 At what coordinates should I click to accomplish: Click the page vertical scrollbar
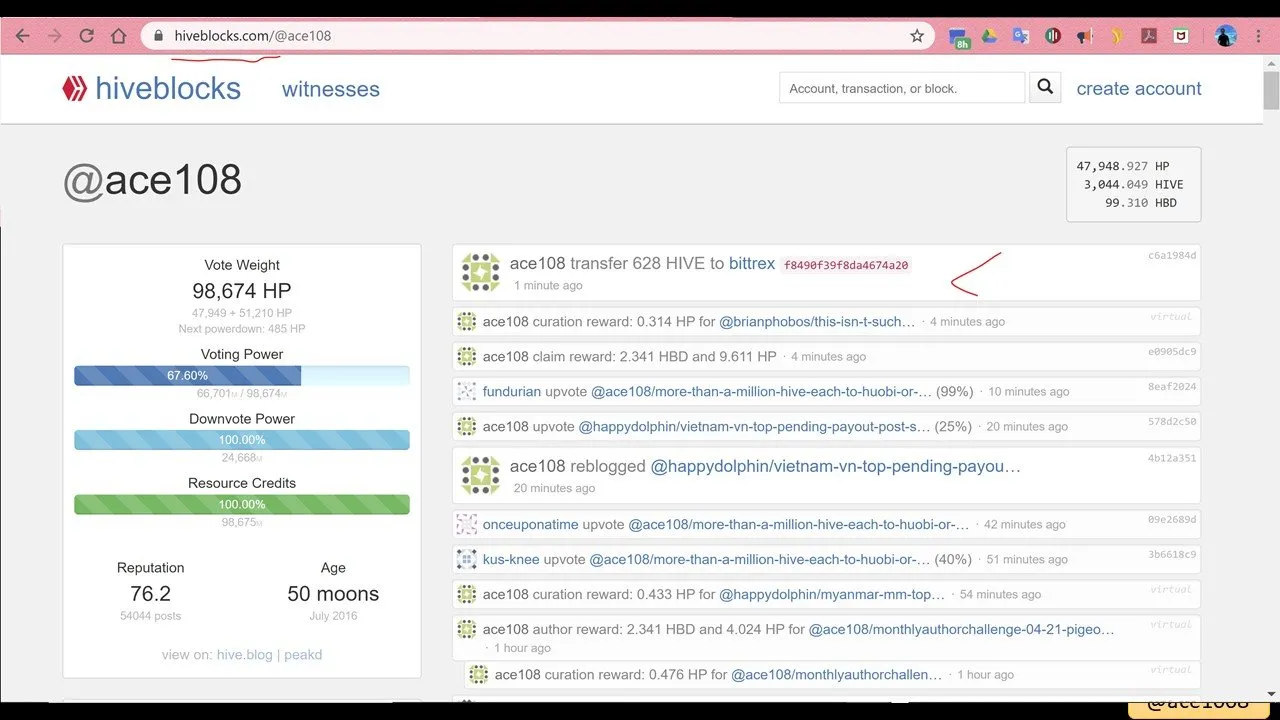click(x=1271, y=92)
